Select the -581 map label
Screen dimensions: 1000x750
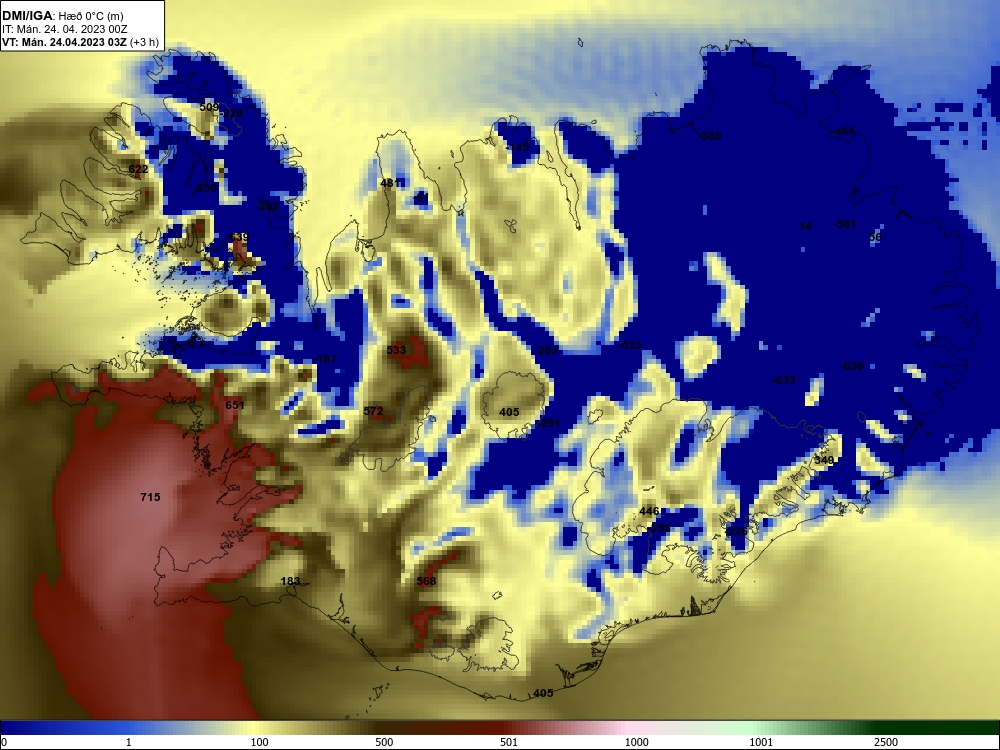[845, 224]
